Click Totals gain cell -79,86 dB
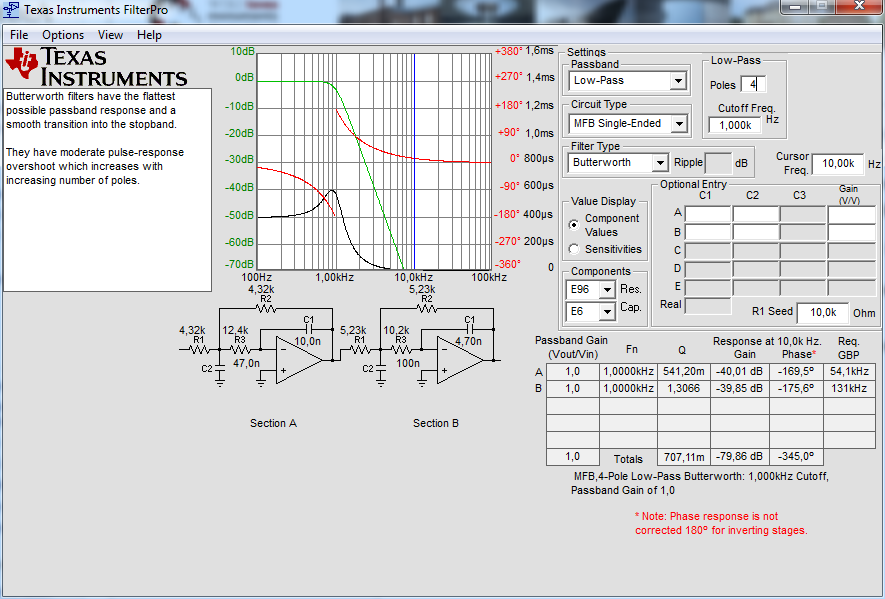 tap(739, 456)
